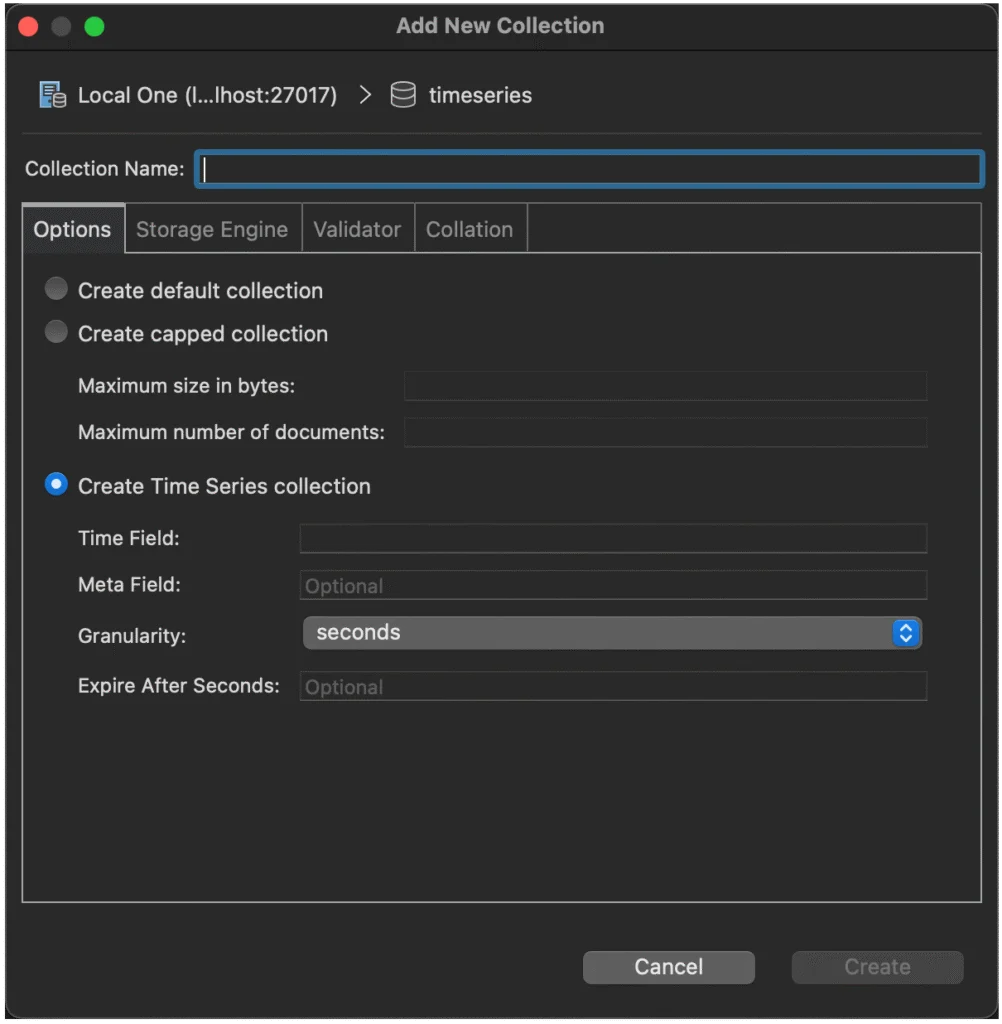
Task: Open the Collation tab
Action: [470, 229]
